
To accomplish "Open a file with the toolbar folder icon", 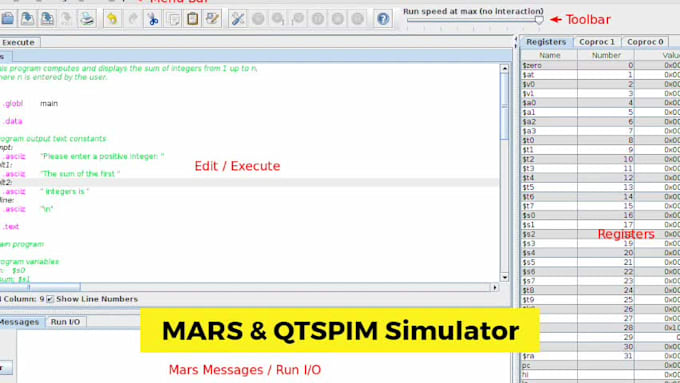I will point(7,19).
